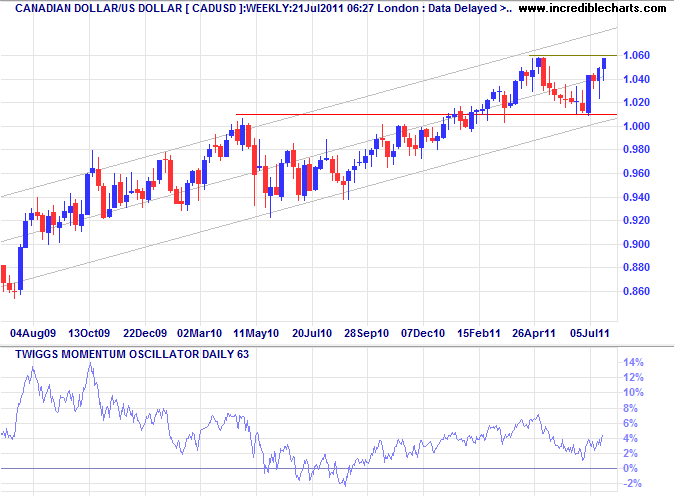
Task: Click the 12% oscillator axis label
Action: coord(633,378)
